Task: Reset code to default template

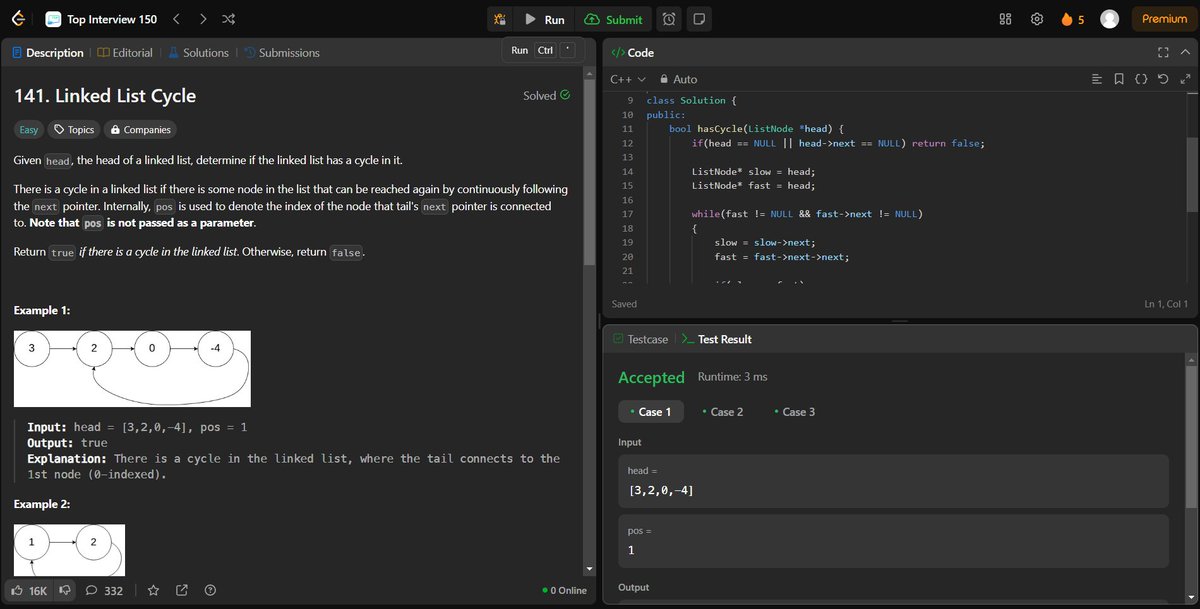Action: [x=1163, y=78]
